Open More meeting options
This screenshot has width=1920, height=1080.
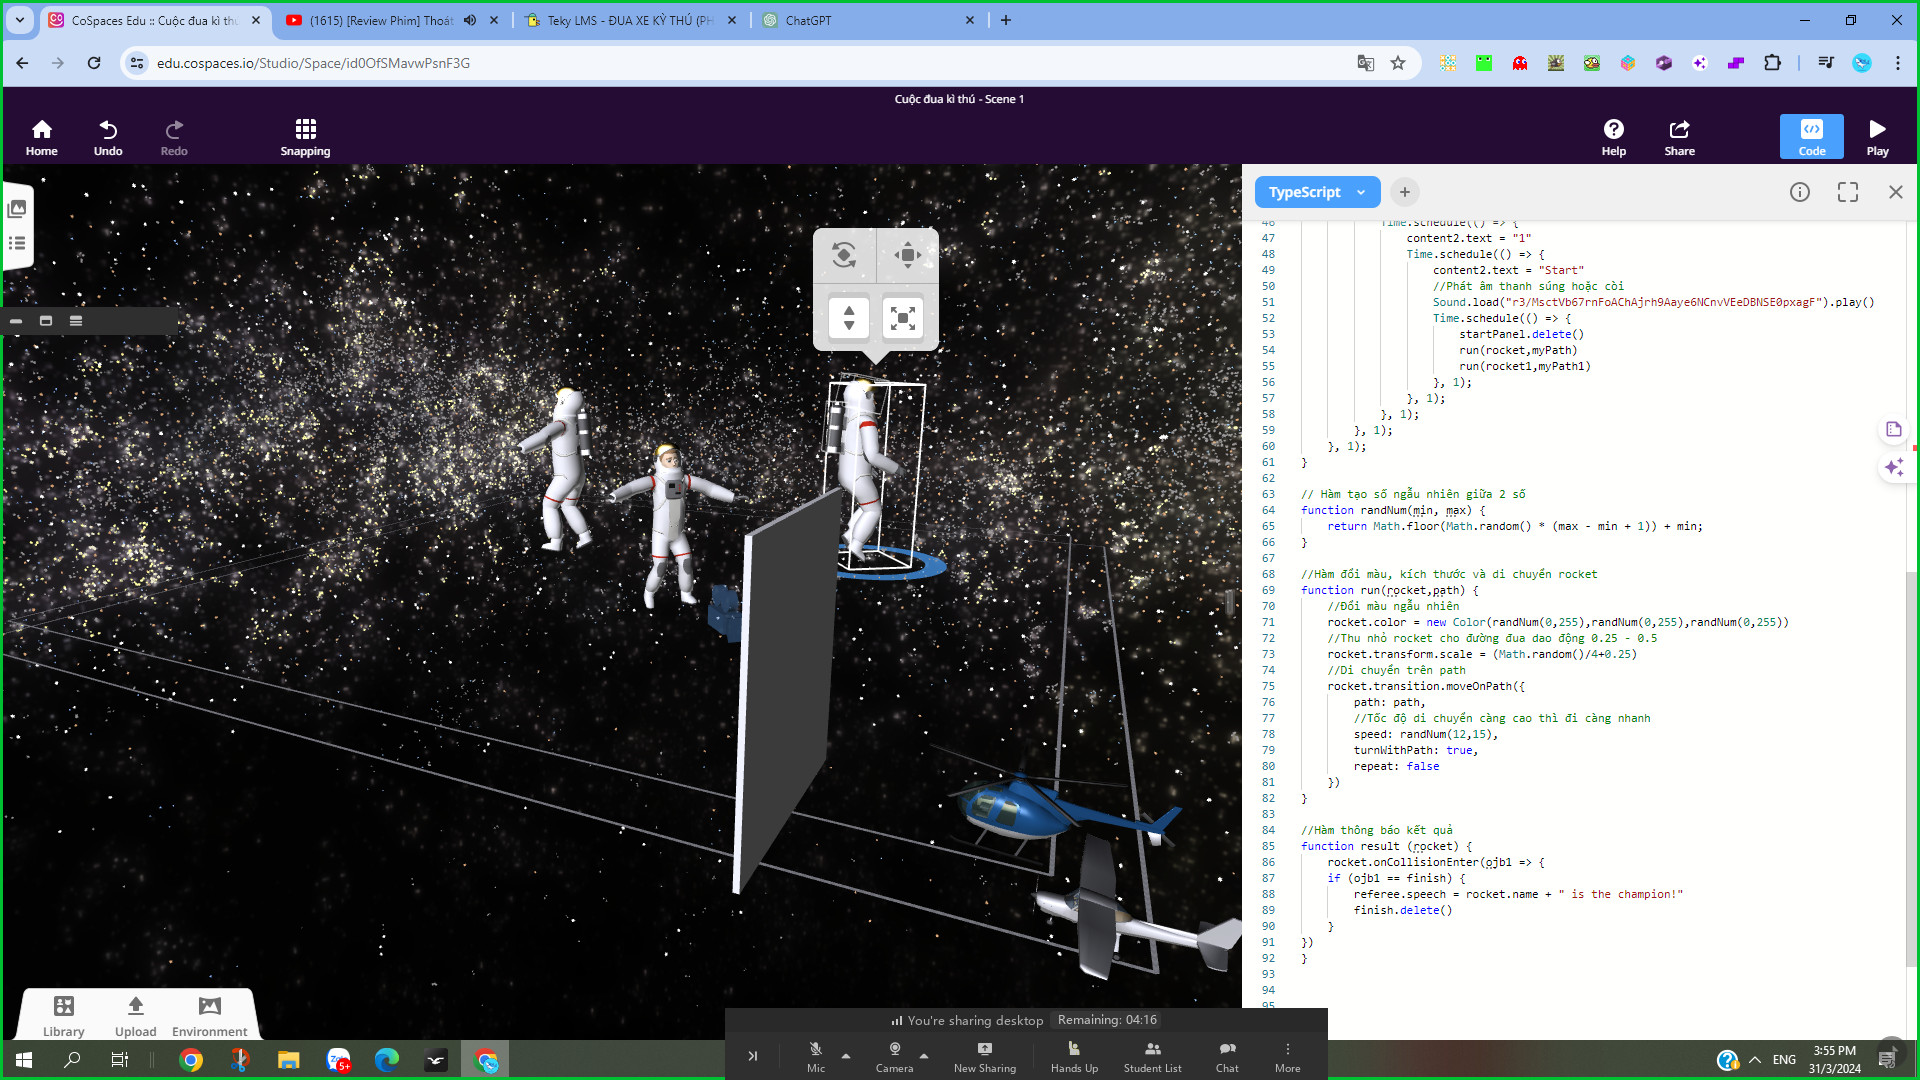point(1287,1056)
